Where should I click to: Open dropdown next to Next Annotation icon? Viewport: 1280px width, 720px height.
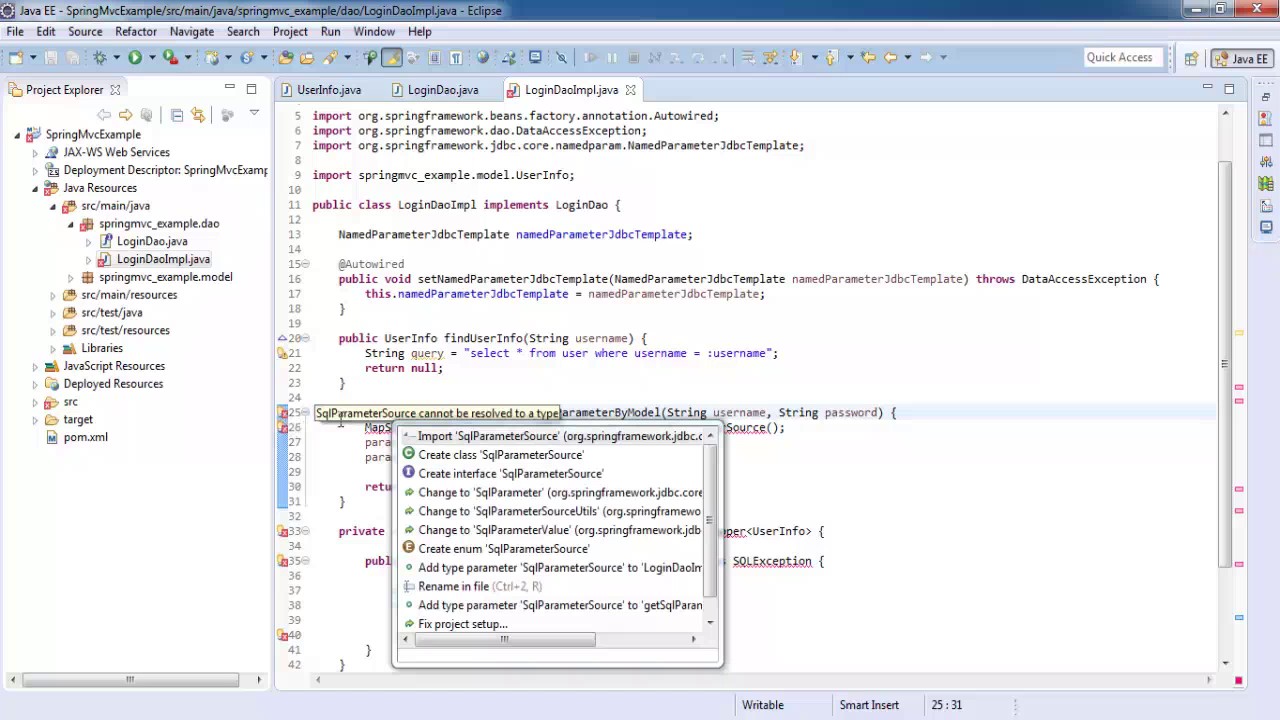click(814, 58)
